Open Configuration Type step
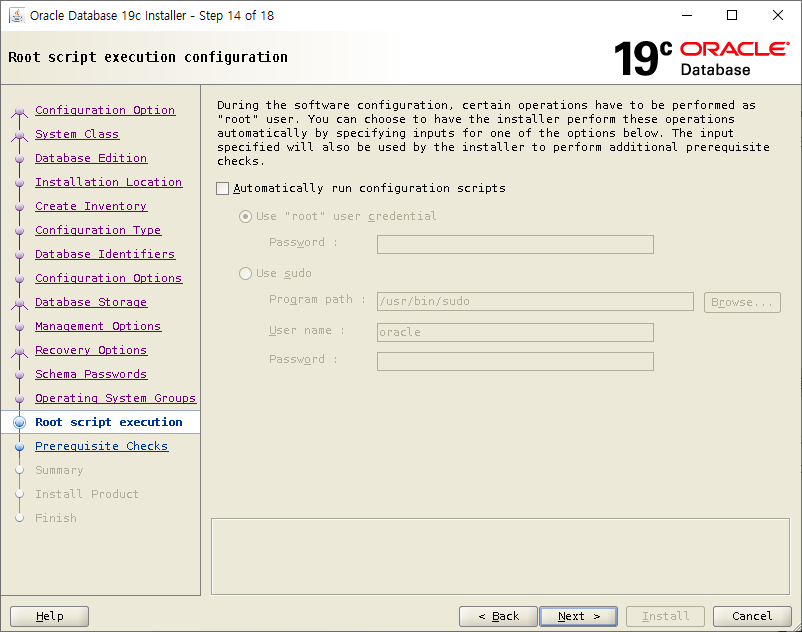 (x=98, y=230)
